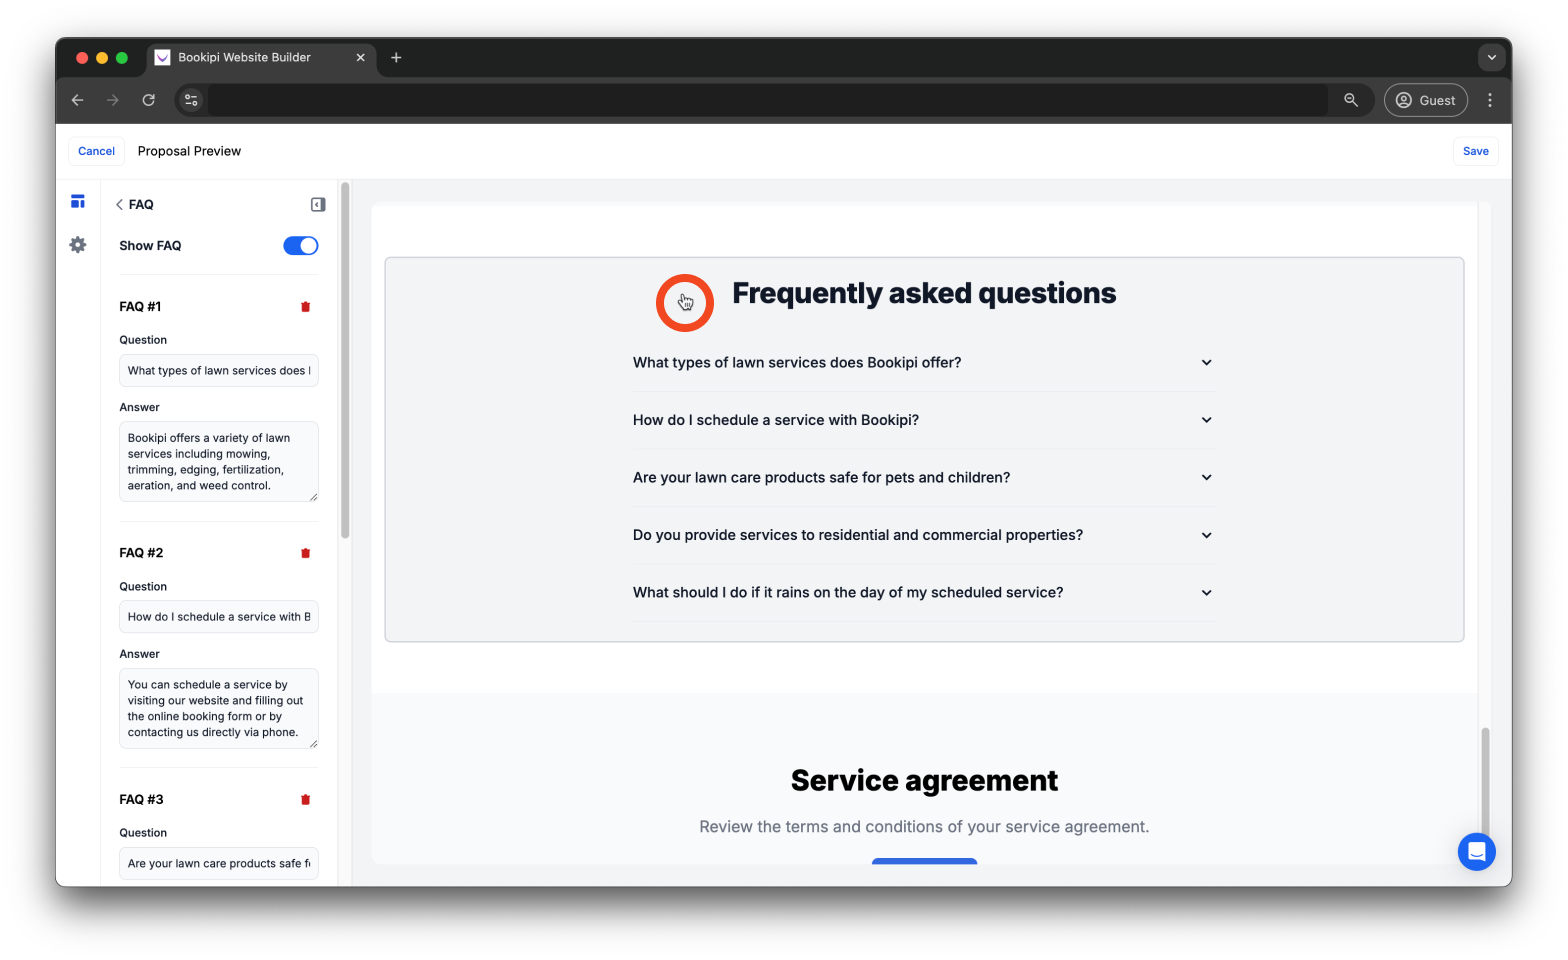The image size is (1568, 960).
Task: Toggle the Show FAQ switch
Action: [301, 246]
